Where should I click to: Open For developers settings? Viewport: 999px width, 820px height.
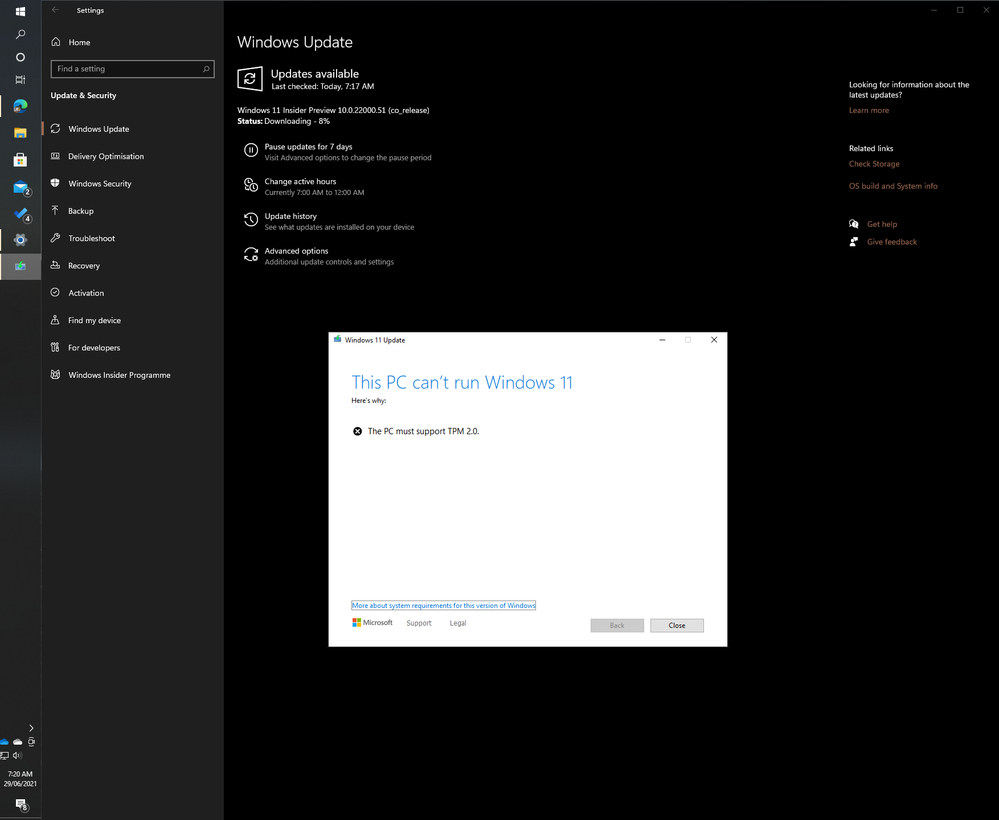point(133,348)
